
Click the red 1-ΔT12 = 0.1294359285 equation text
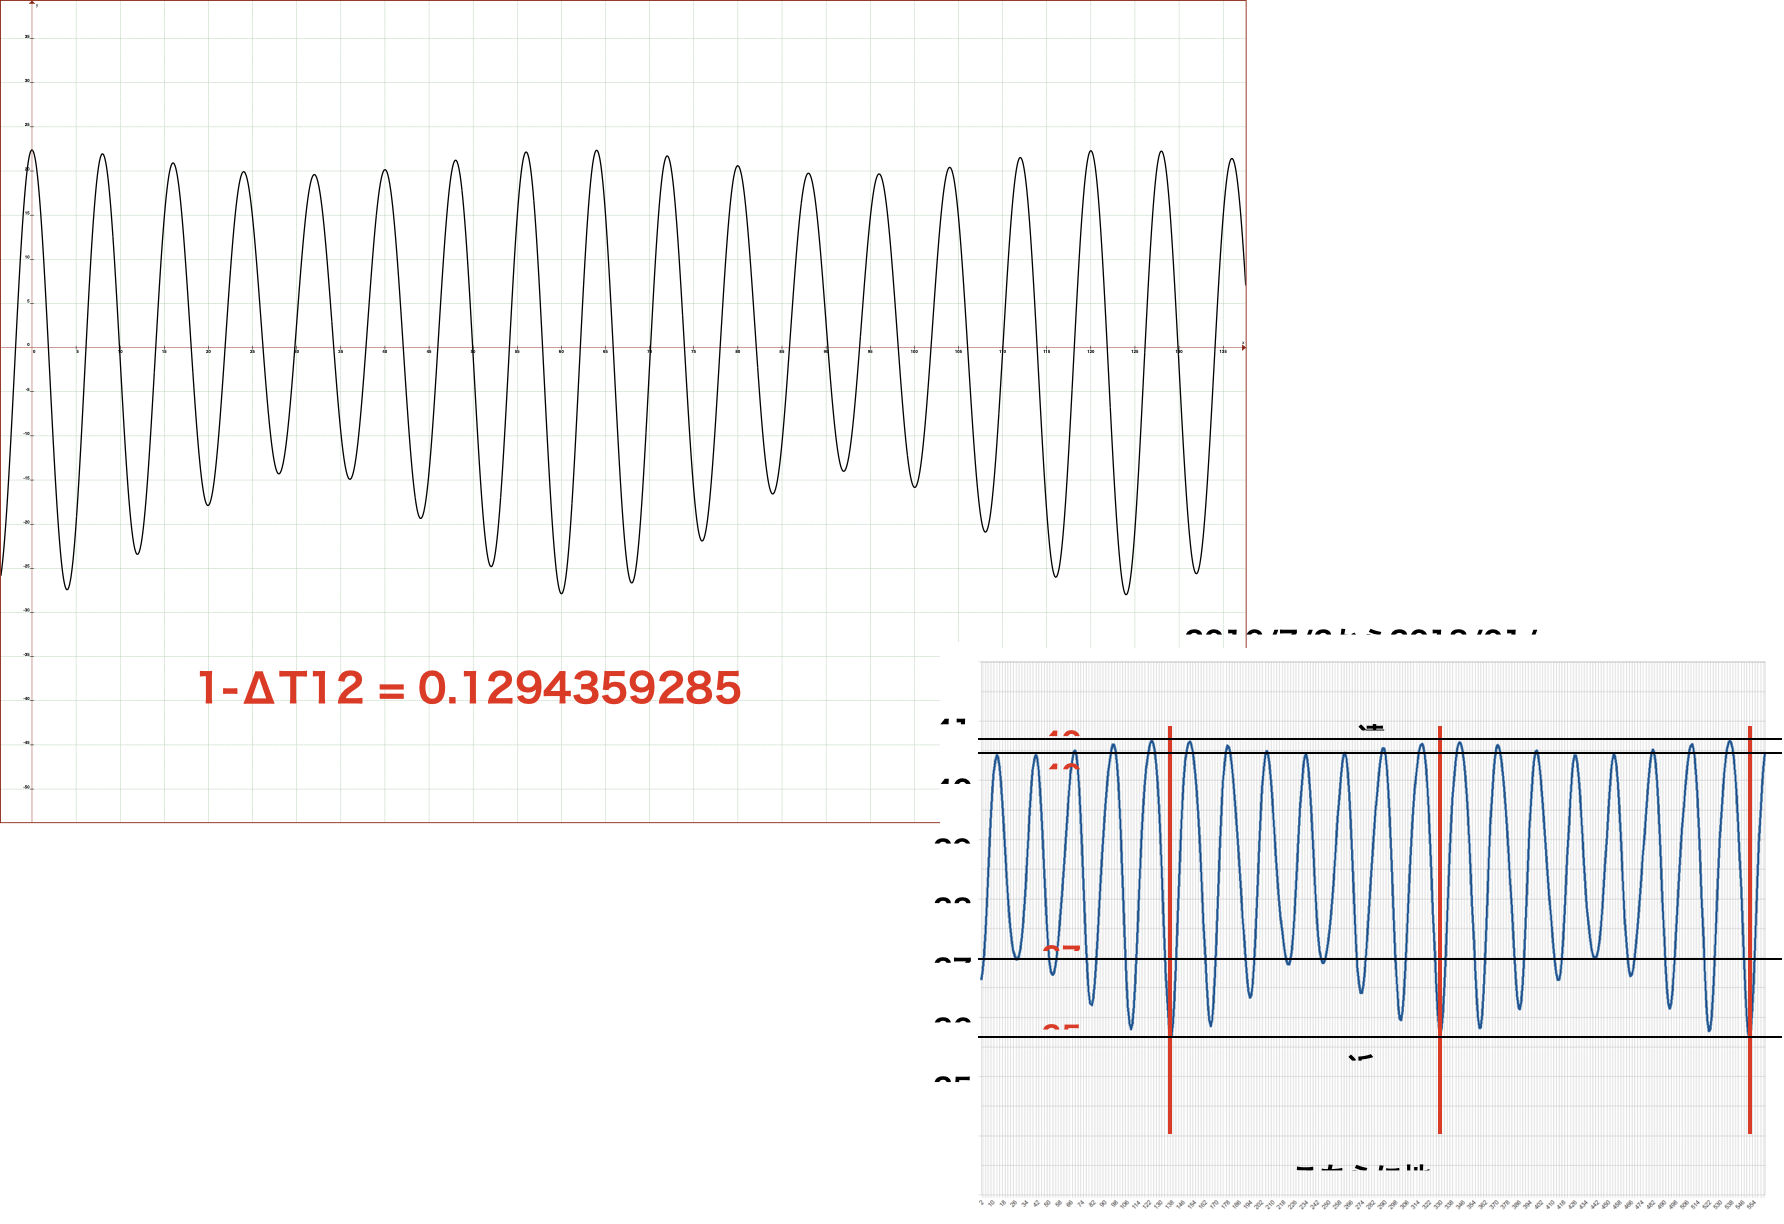click(470, 688)
